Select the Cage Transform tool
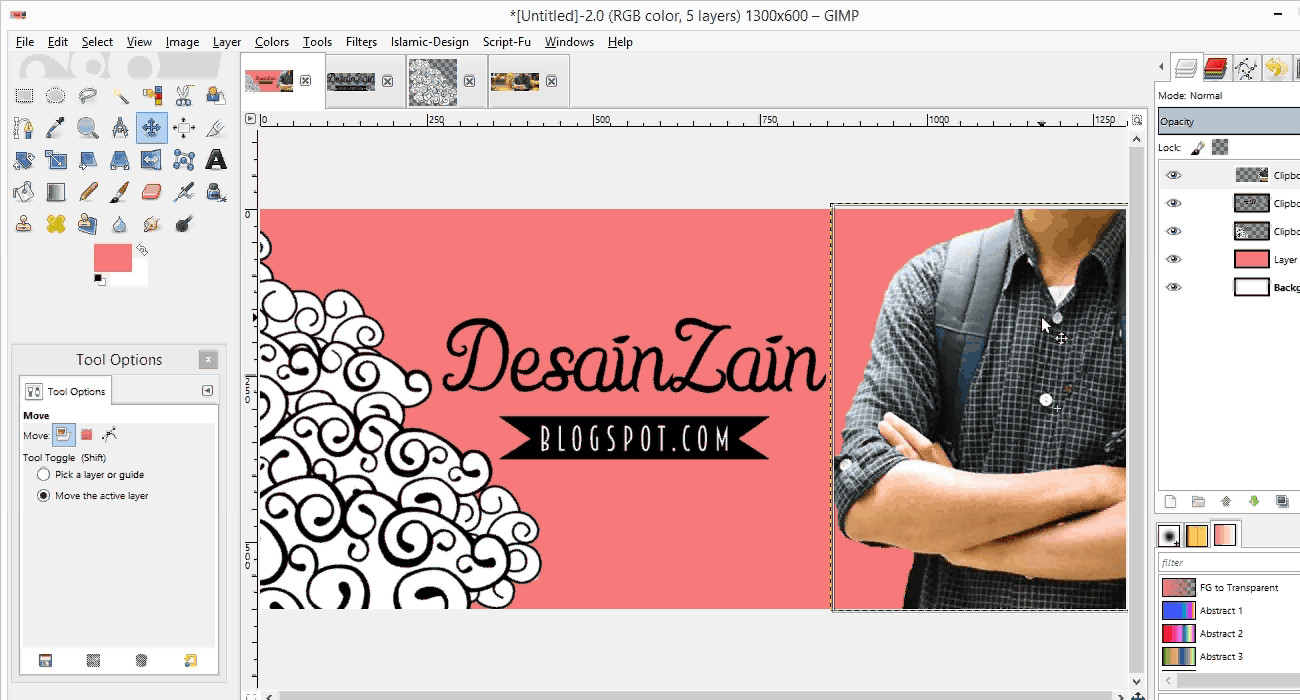 pos(184,160)
